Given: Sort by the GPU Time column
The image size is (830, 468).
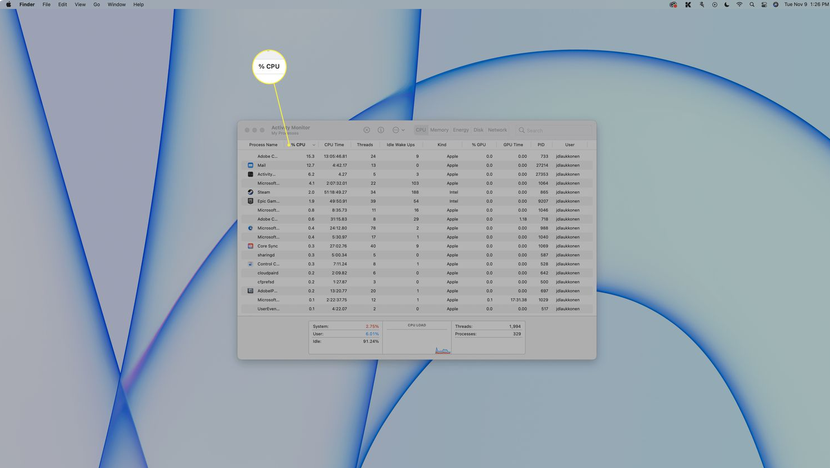Looking at the screenshot, I should (513, 145).
